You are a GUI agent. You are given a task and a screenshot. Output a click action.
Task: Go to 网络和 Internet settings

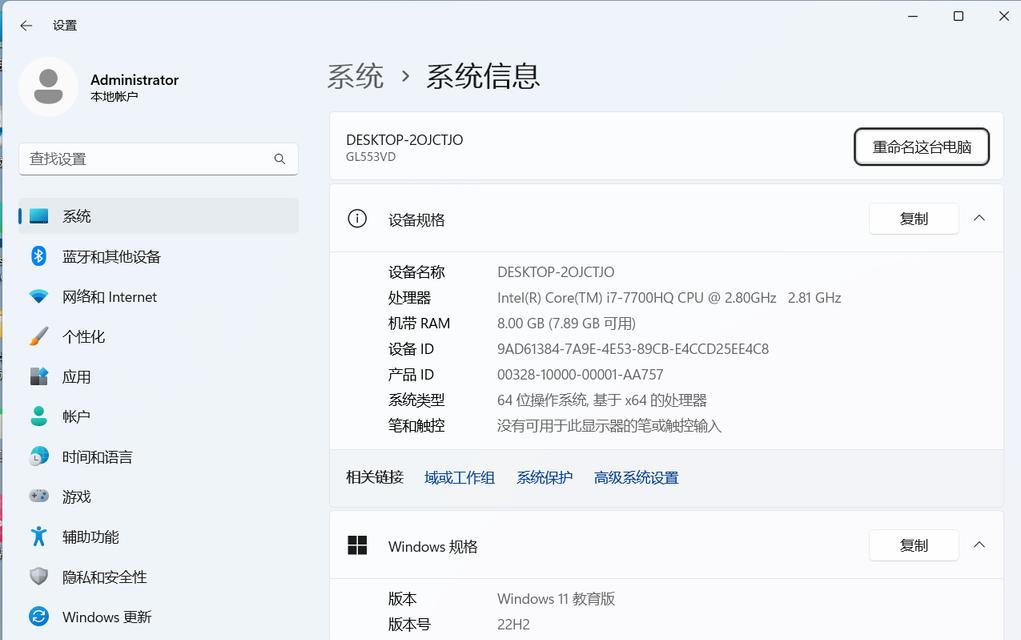159,297
